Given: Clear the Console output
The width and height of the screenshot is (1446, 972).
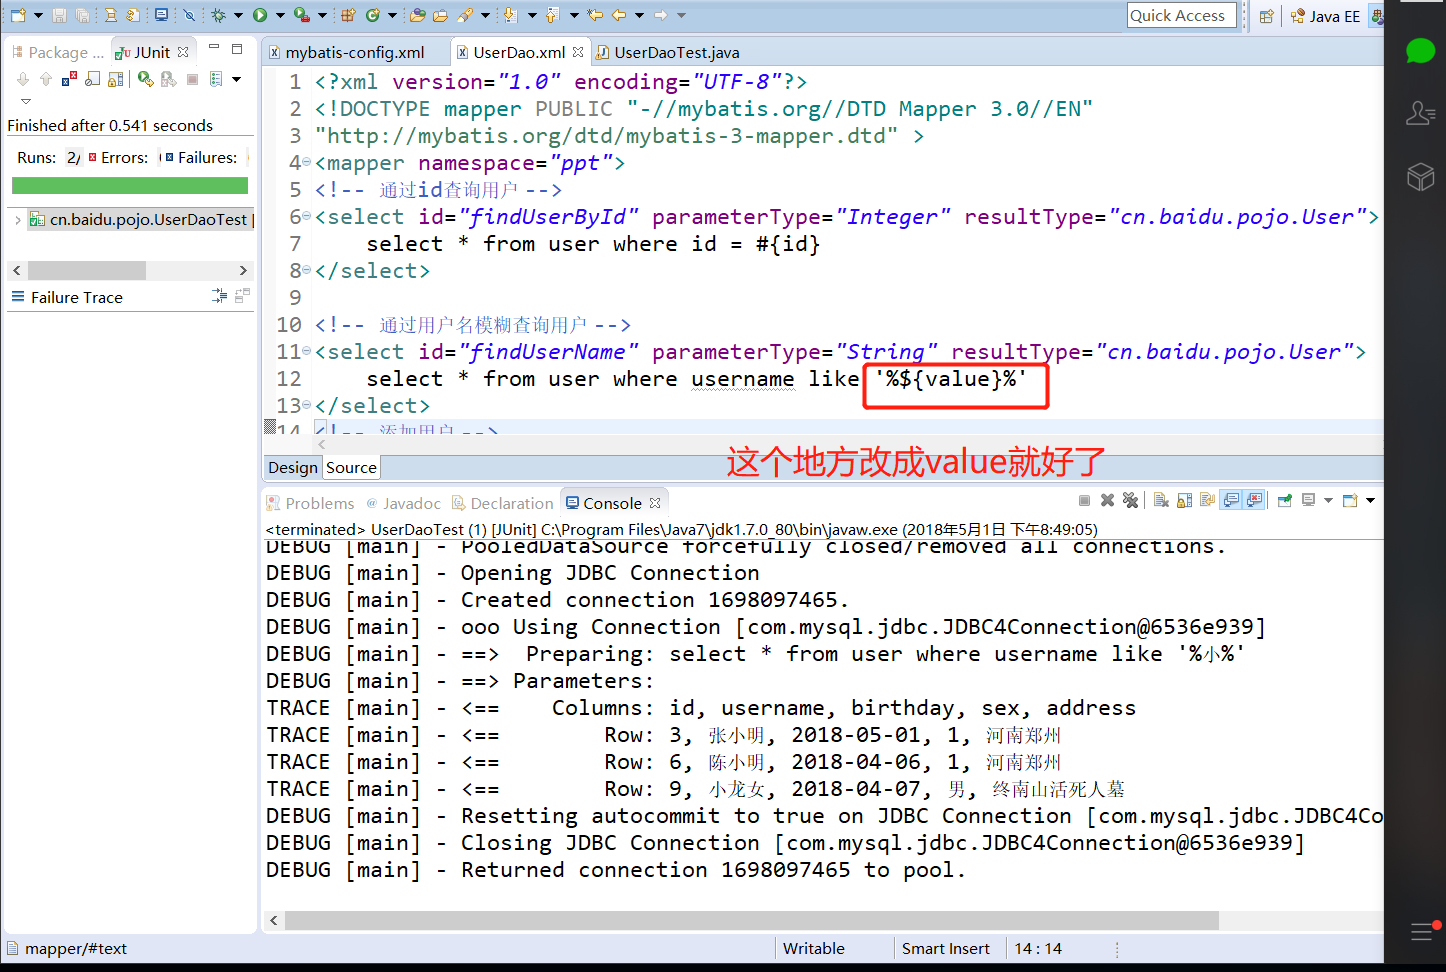Looking at the screenshot, I should tap(1158, 501).
